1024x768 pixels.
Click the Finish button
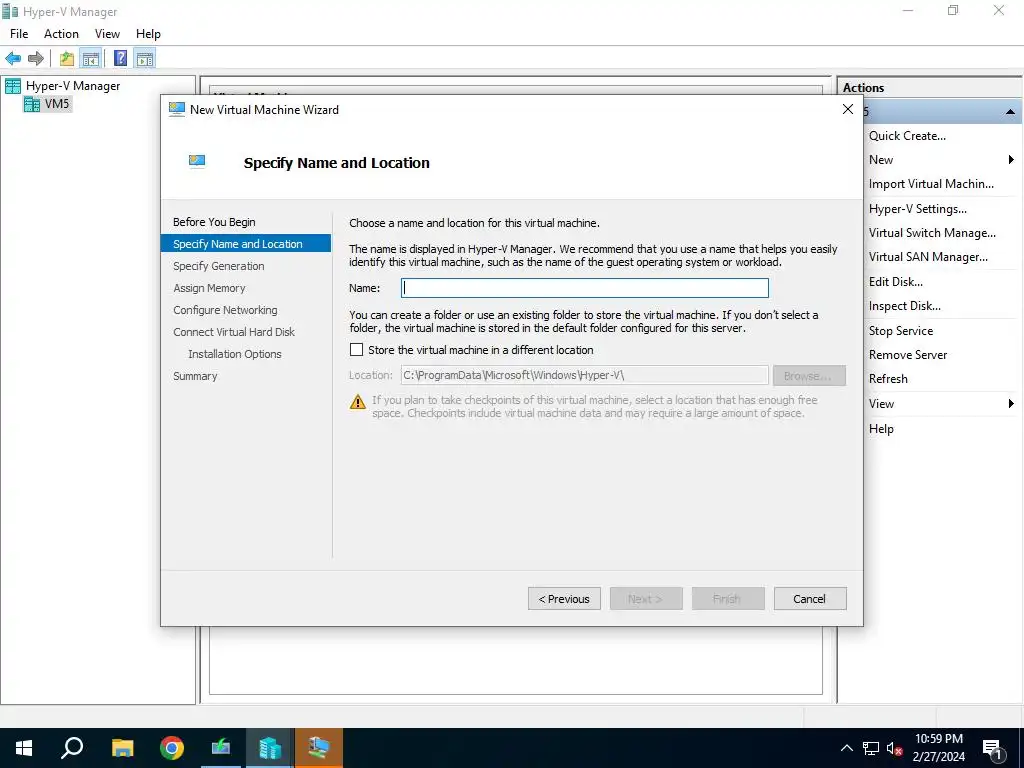point(728,599)
